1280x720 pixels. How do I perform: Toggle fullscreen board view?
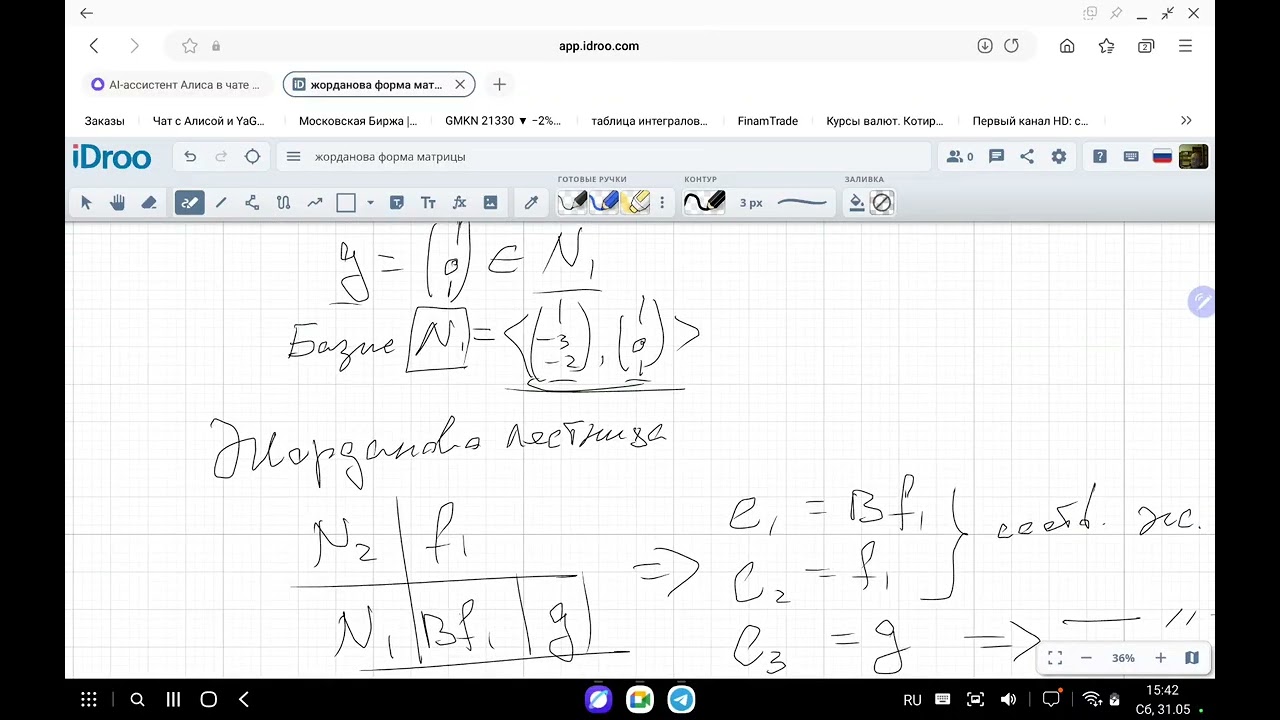[1055, 658]
